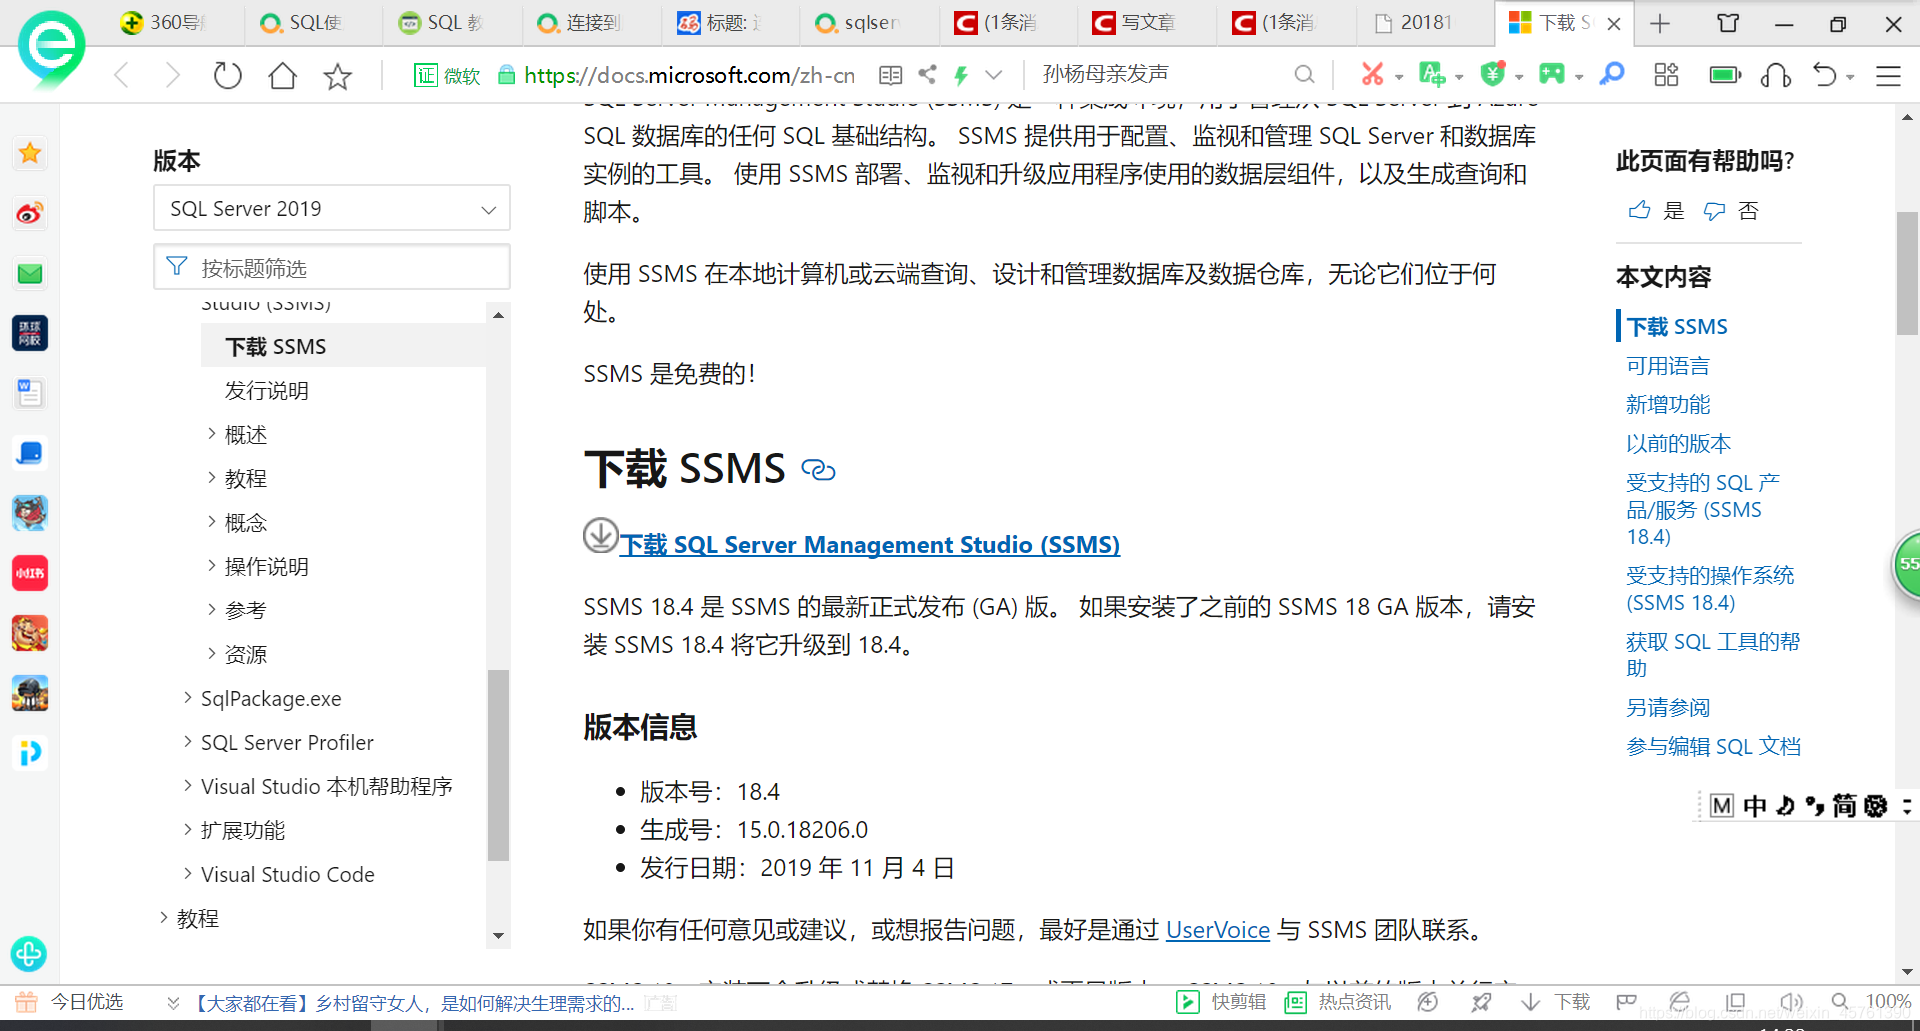The height and width of the screenshot is (1031, 1920).
Task: Click the gamepad game center icon
Action: 1551,74
